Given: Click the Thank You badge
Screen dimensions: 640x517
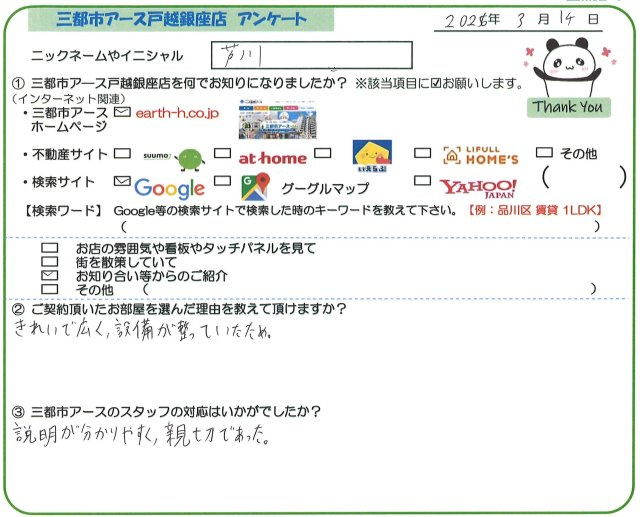Looking at the screenshot, I should 568,107.
